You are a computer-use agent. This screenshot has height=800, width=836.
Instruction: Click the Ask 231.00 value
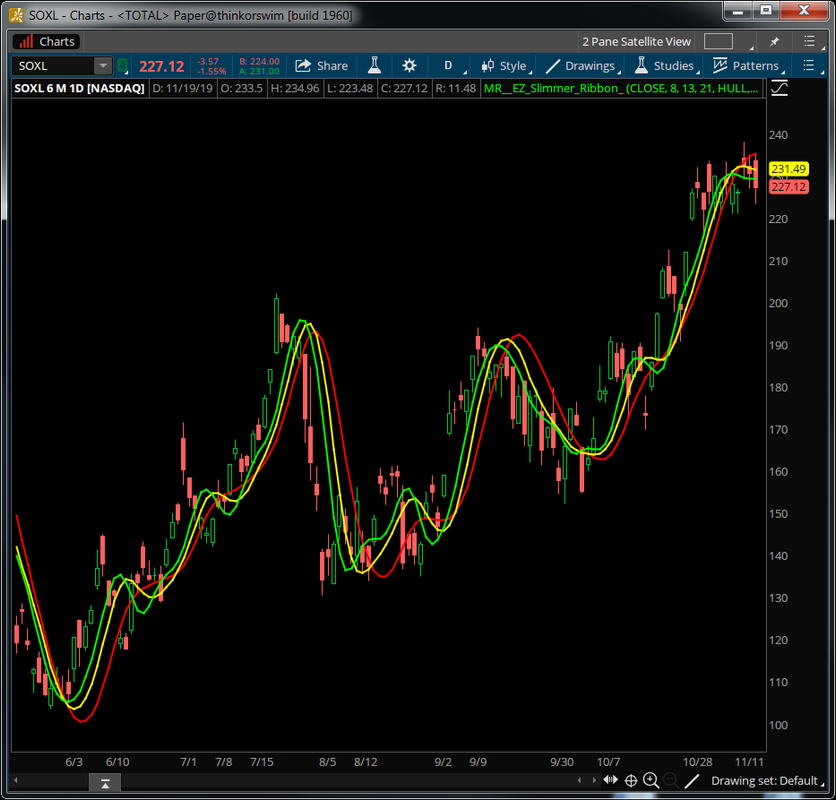point(260,71)
